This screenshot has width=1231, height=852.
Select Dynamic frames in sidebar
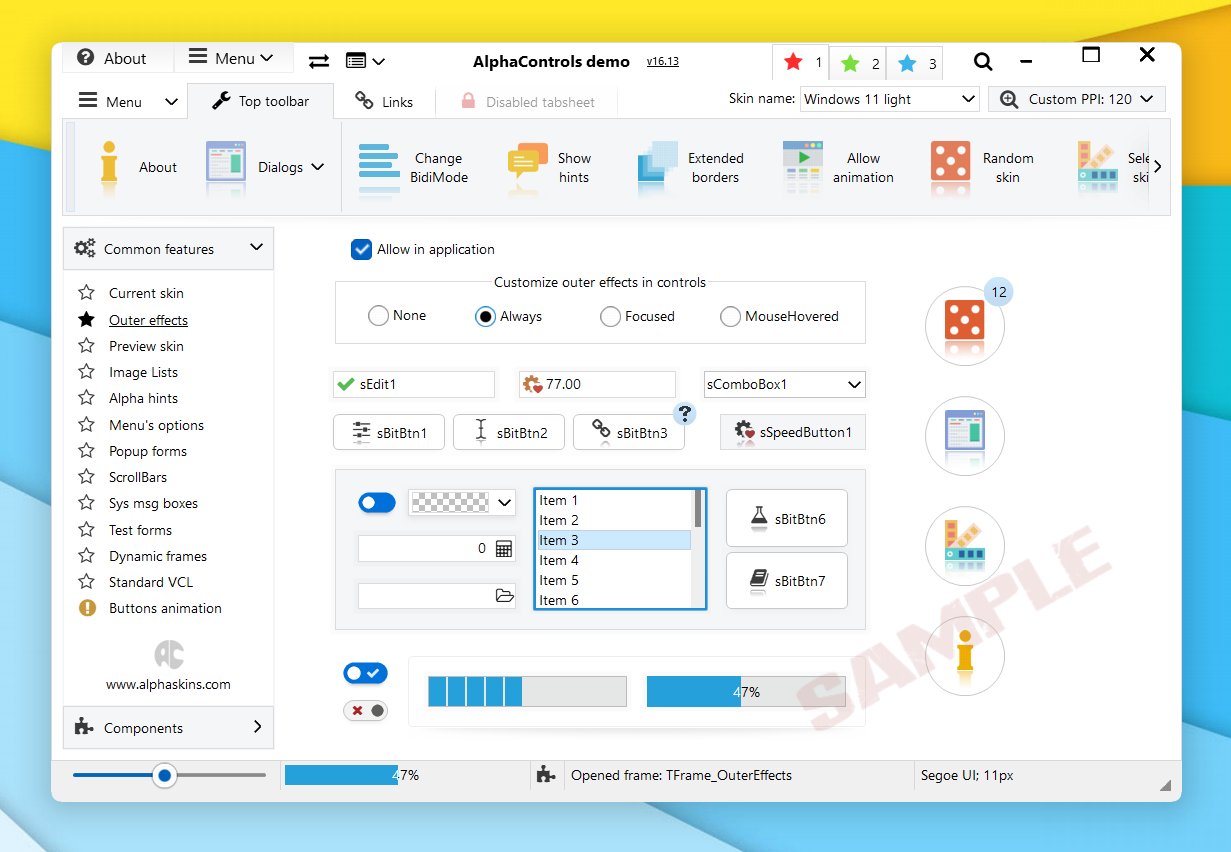pos(158,556)
